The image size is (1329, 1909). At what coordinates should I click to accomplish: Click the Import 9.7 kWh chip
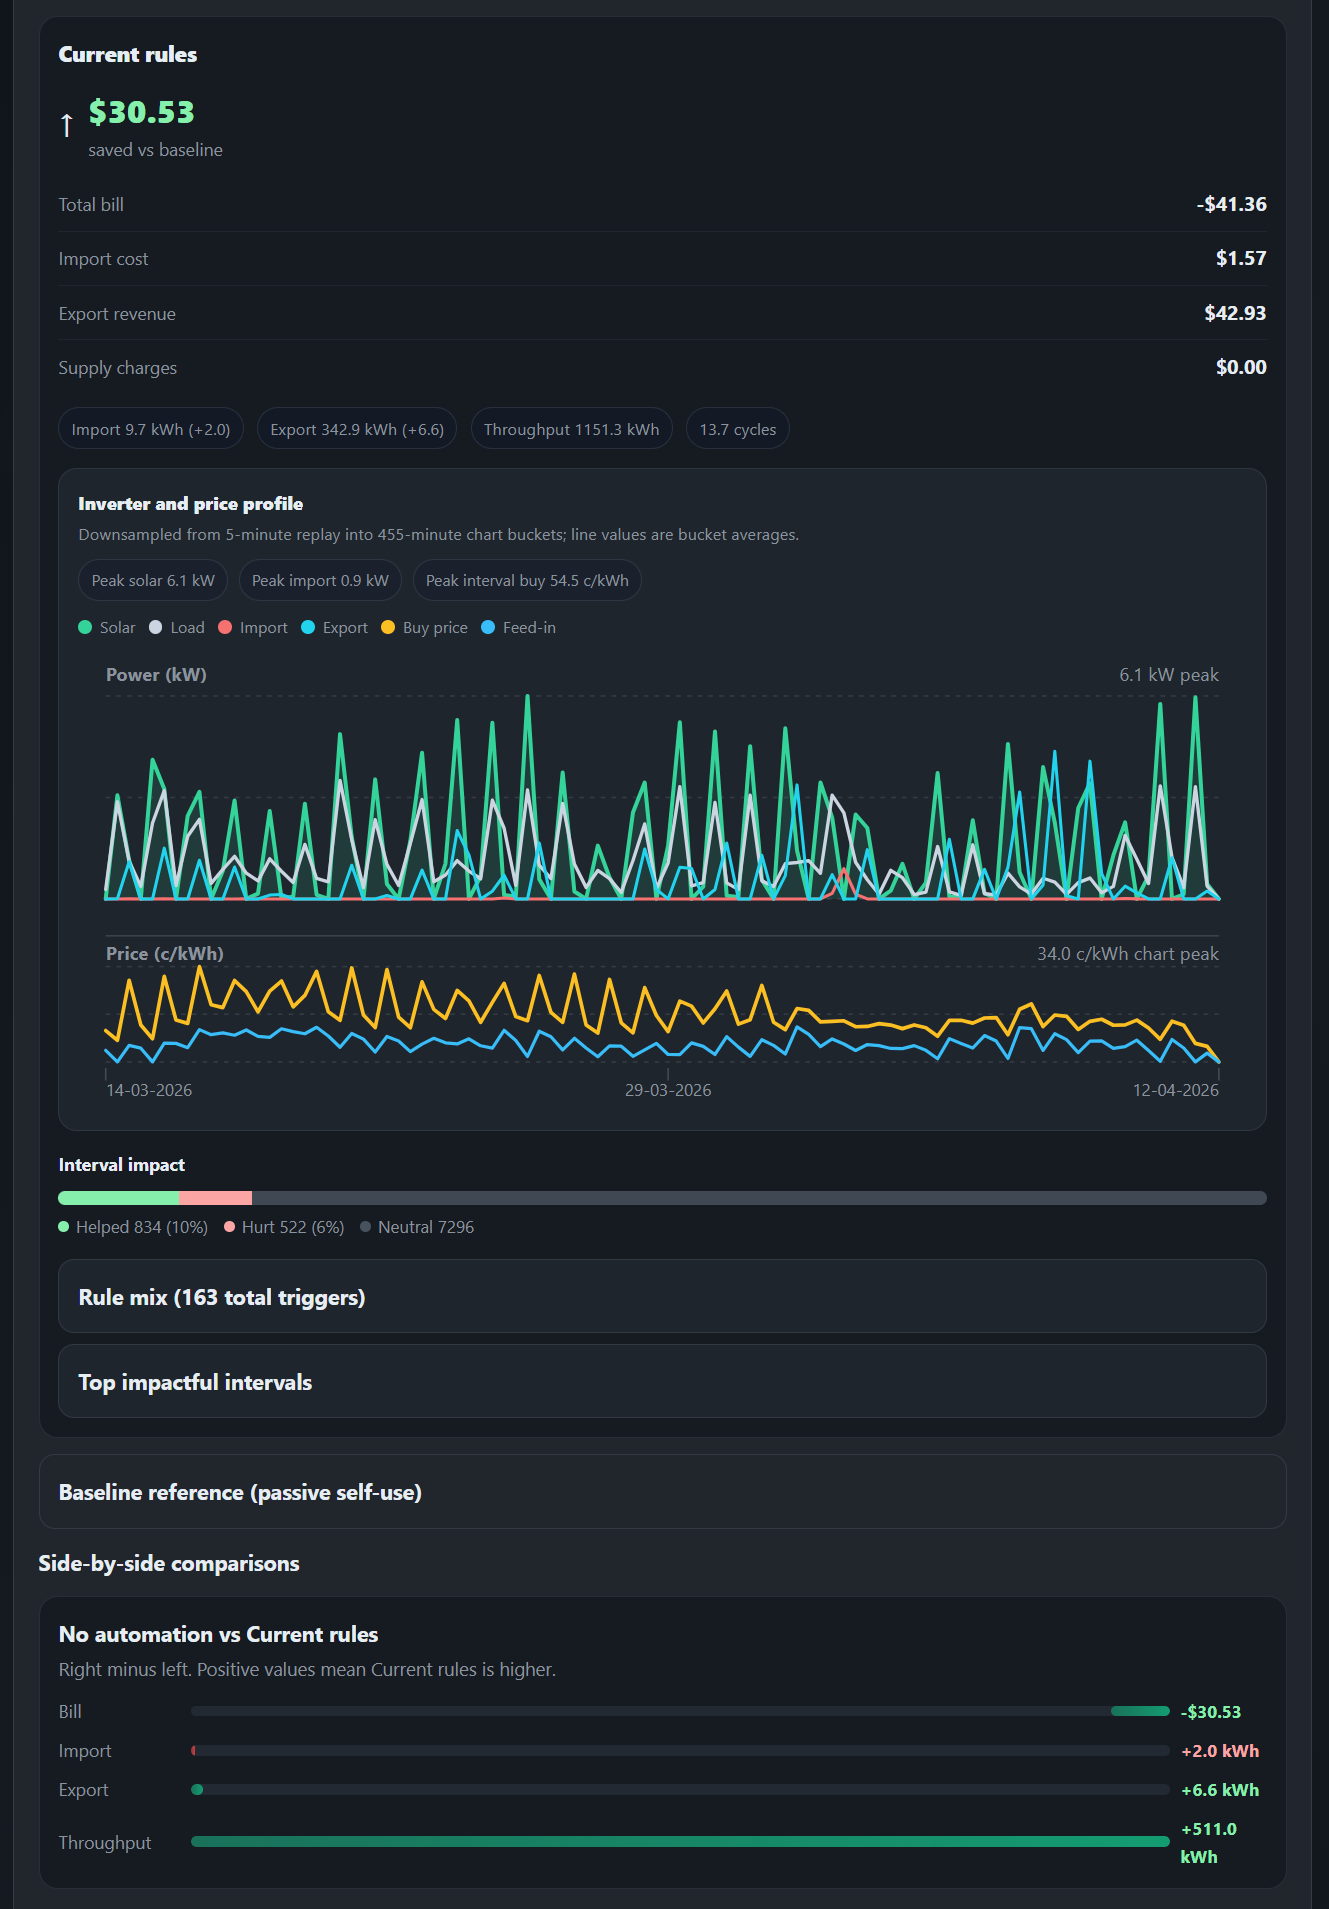click(151, 429)
